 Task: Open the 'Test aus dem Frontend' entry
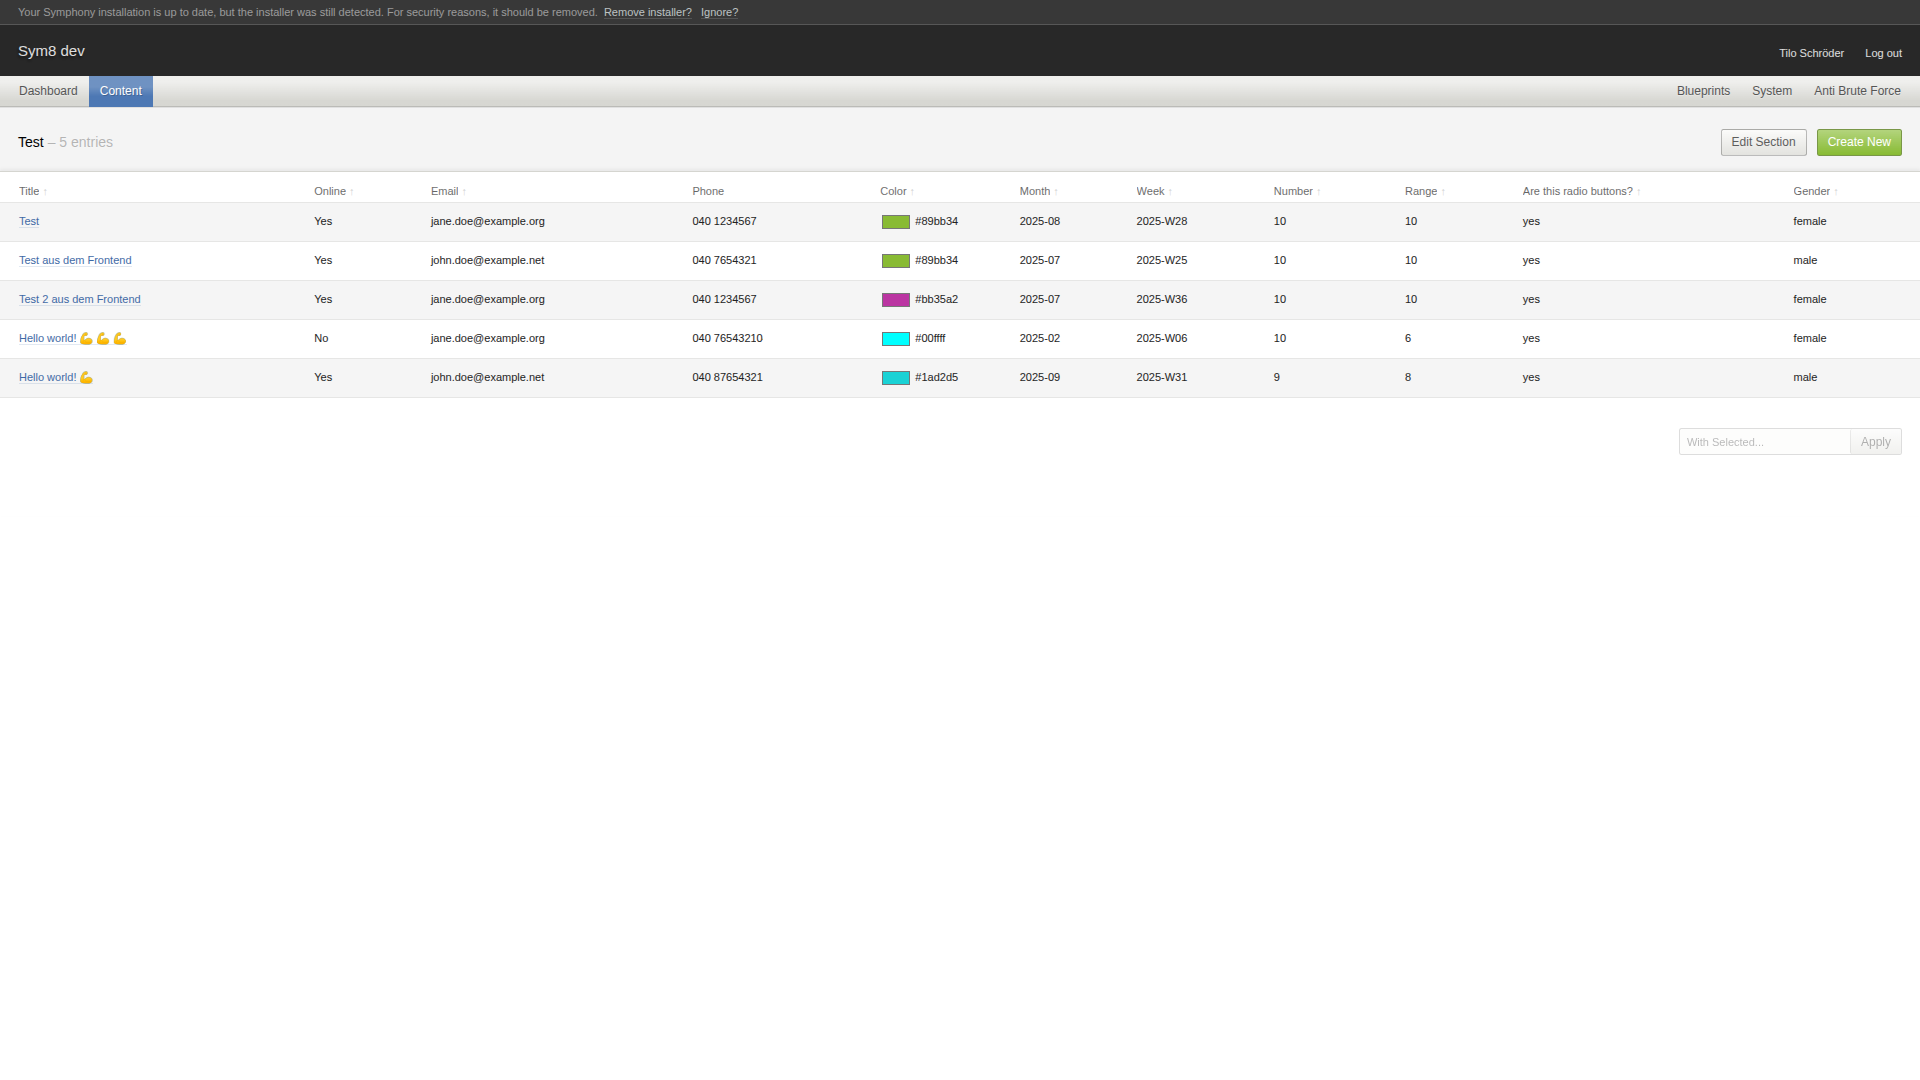pyautogui.click(x=75, y=260)
